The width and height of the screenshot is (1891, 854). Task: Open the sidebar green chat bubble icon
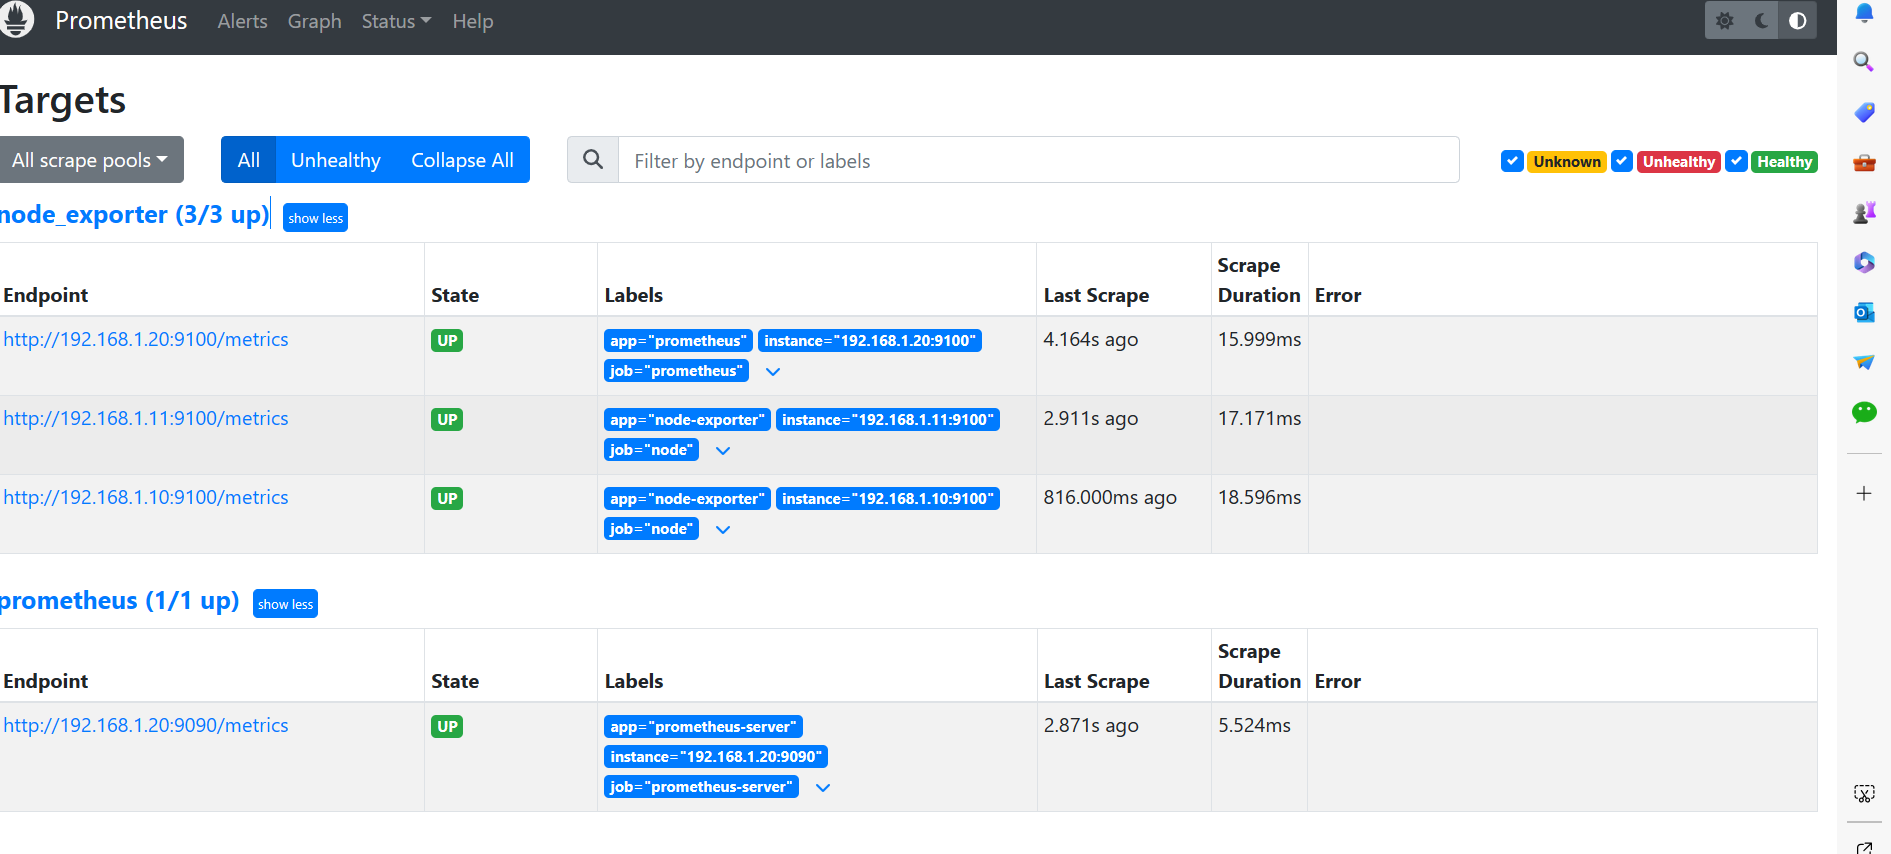[1864, 412]
